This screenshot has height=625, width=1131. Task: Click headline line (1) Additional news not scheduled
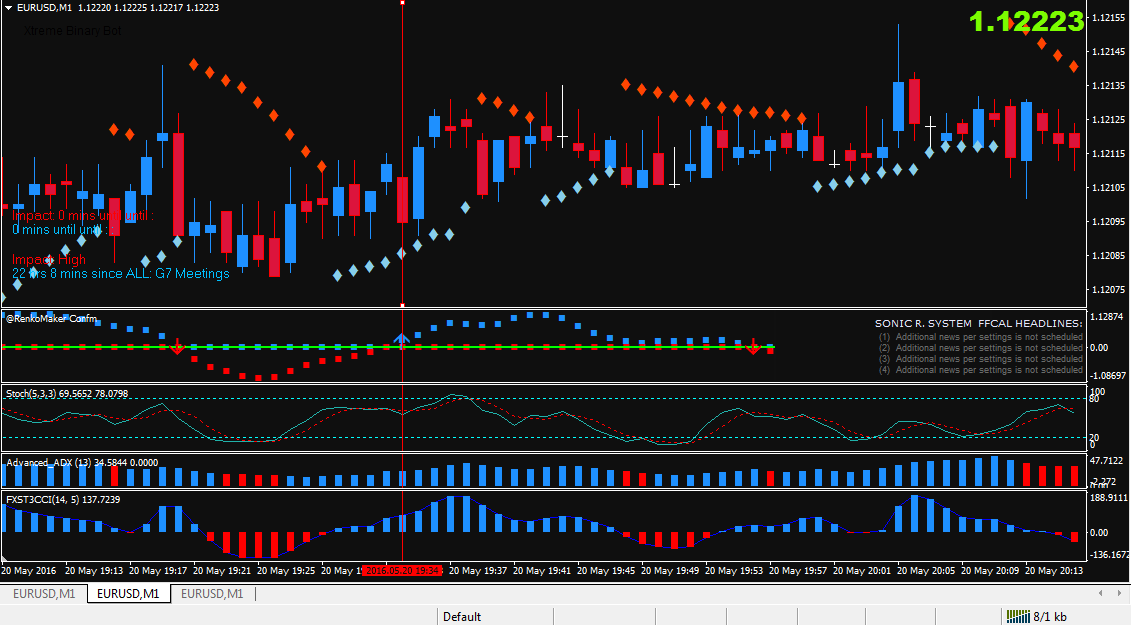(981, 337)
